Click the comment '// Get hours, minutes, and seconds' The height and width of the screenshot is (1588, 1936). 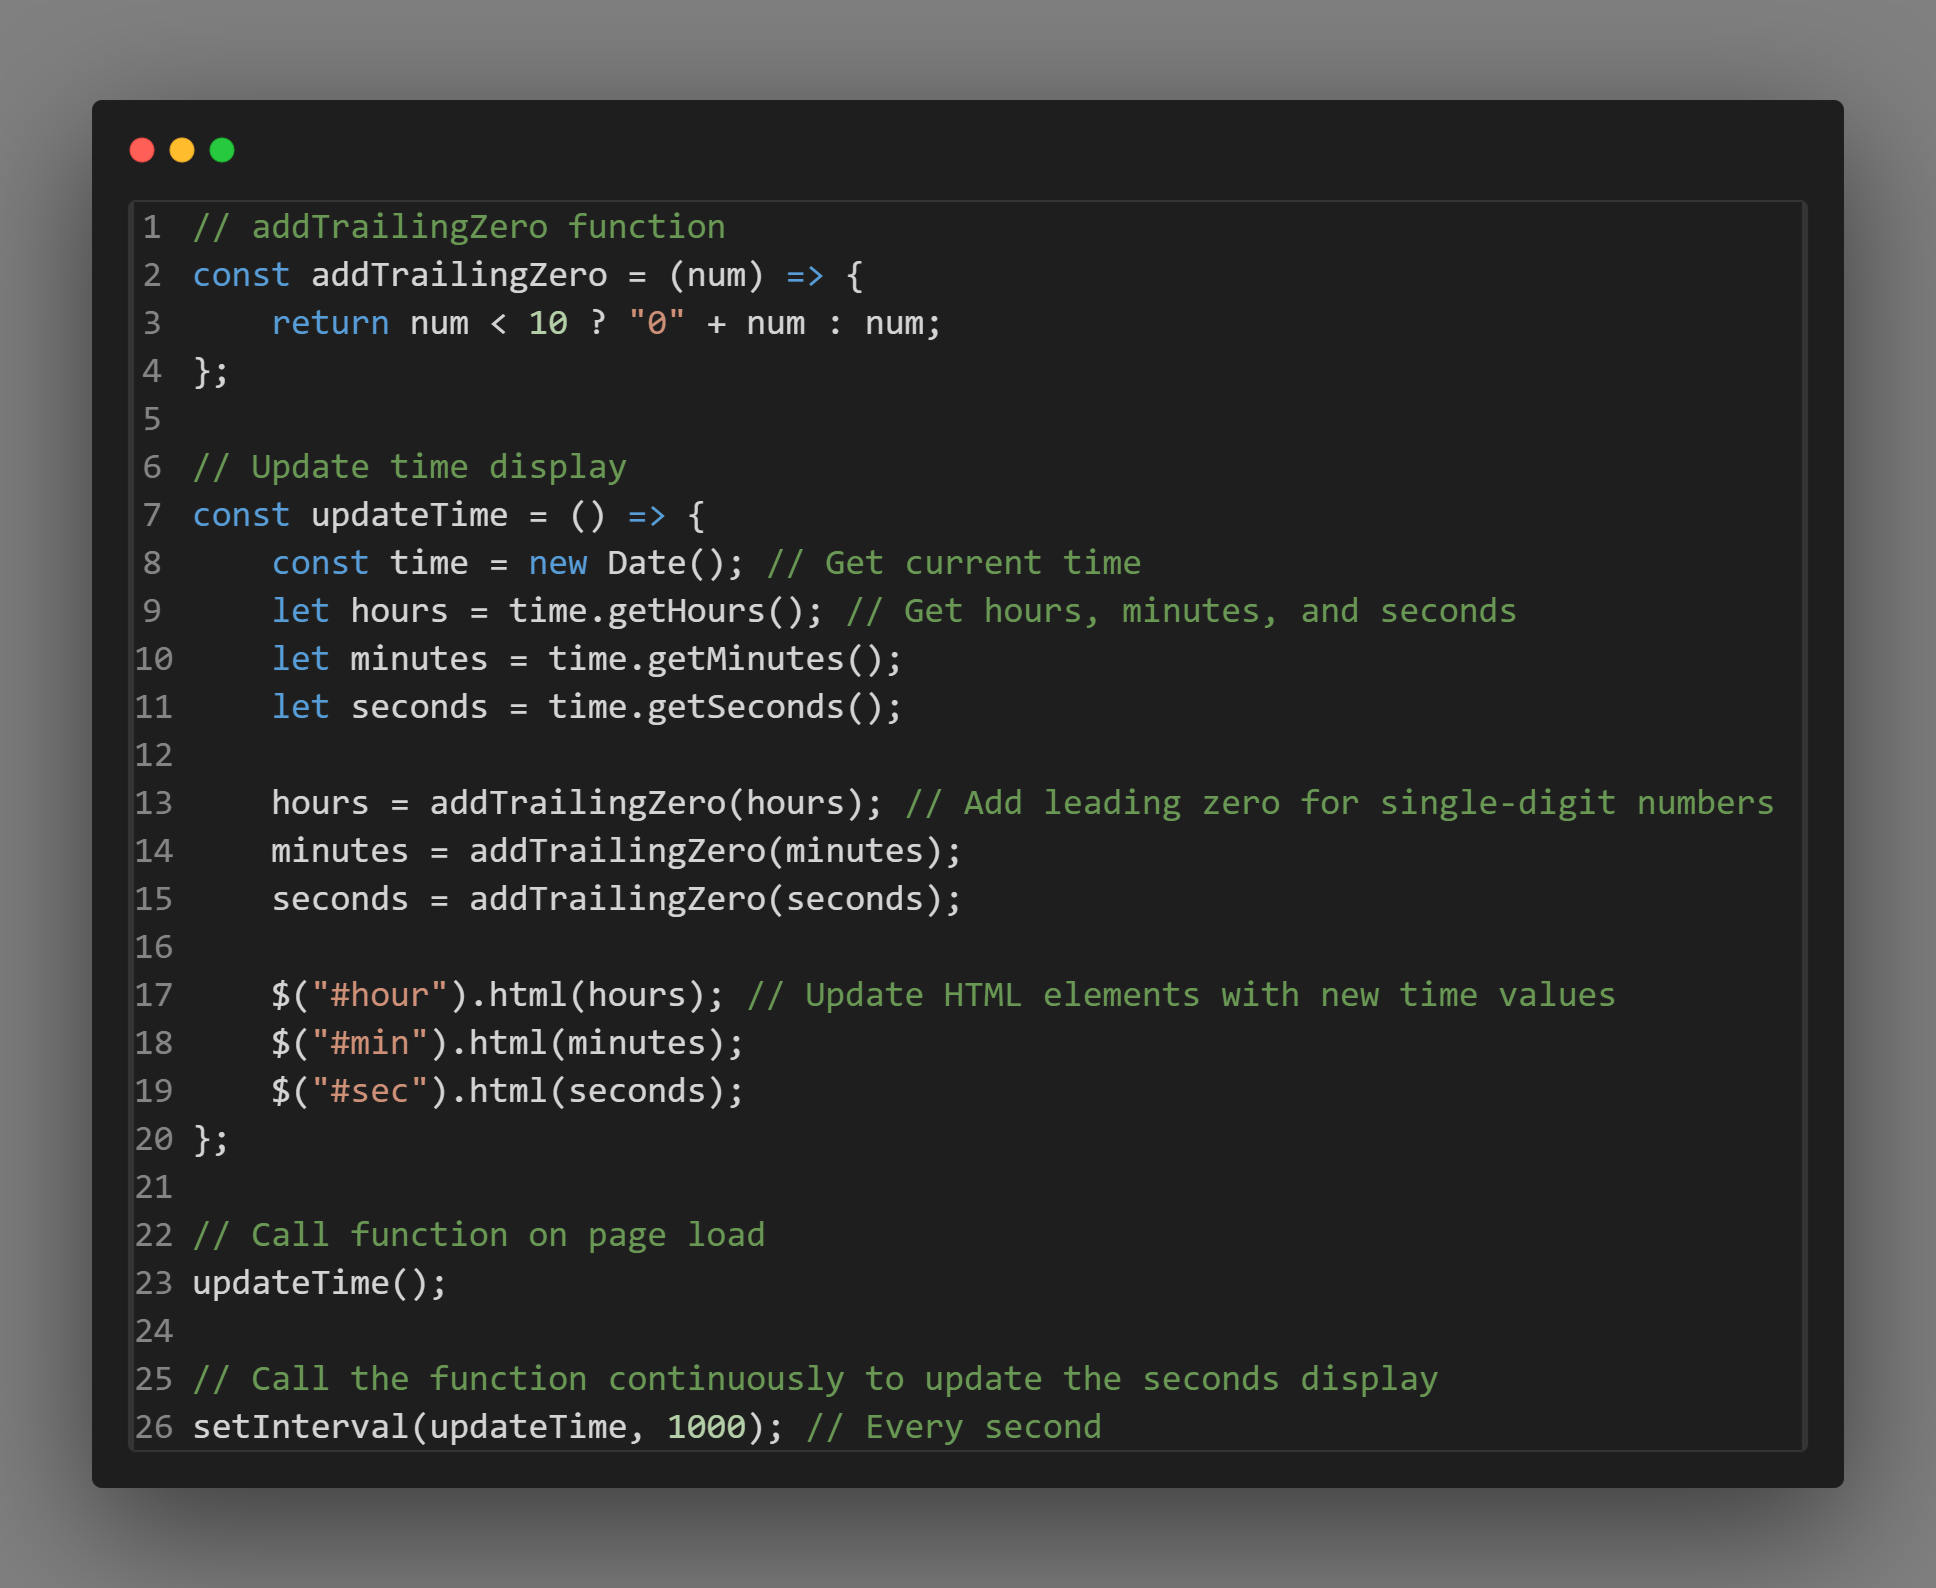coord(1181,611)
